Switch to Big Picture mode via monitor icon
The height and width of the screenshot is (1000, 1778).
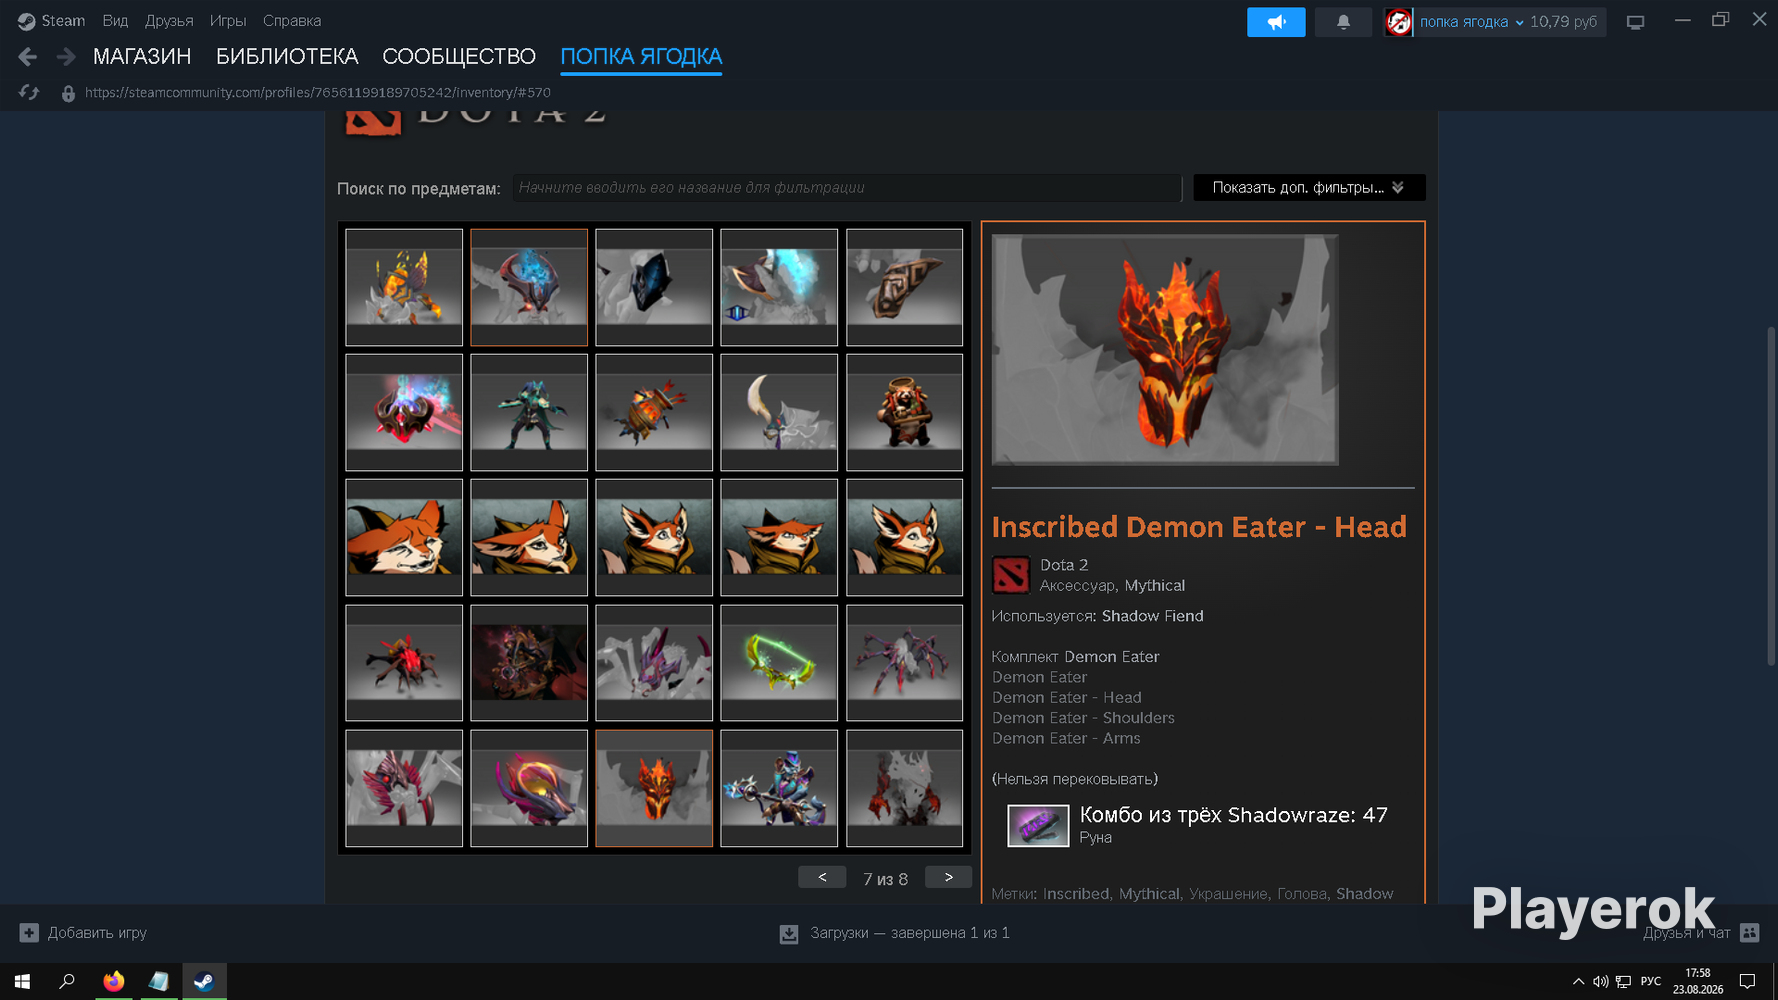click(1635, 22)
